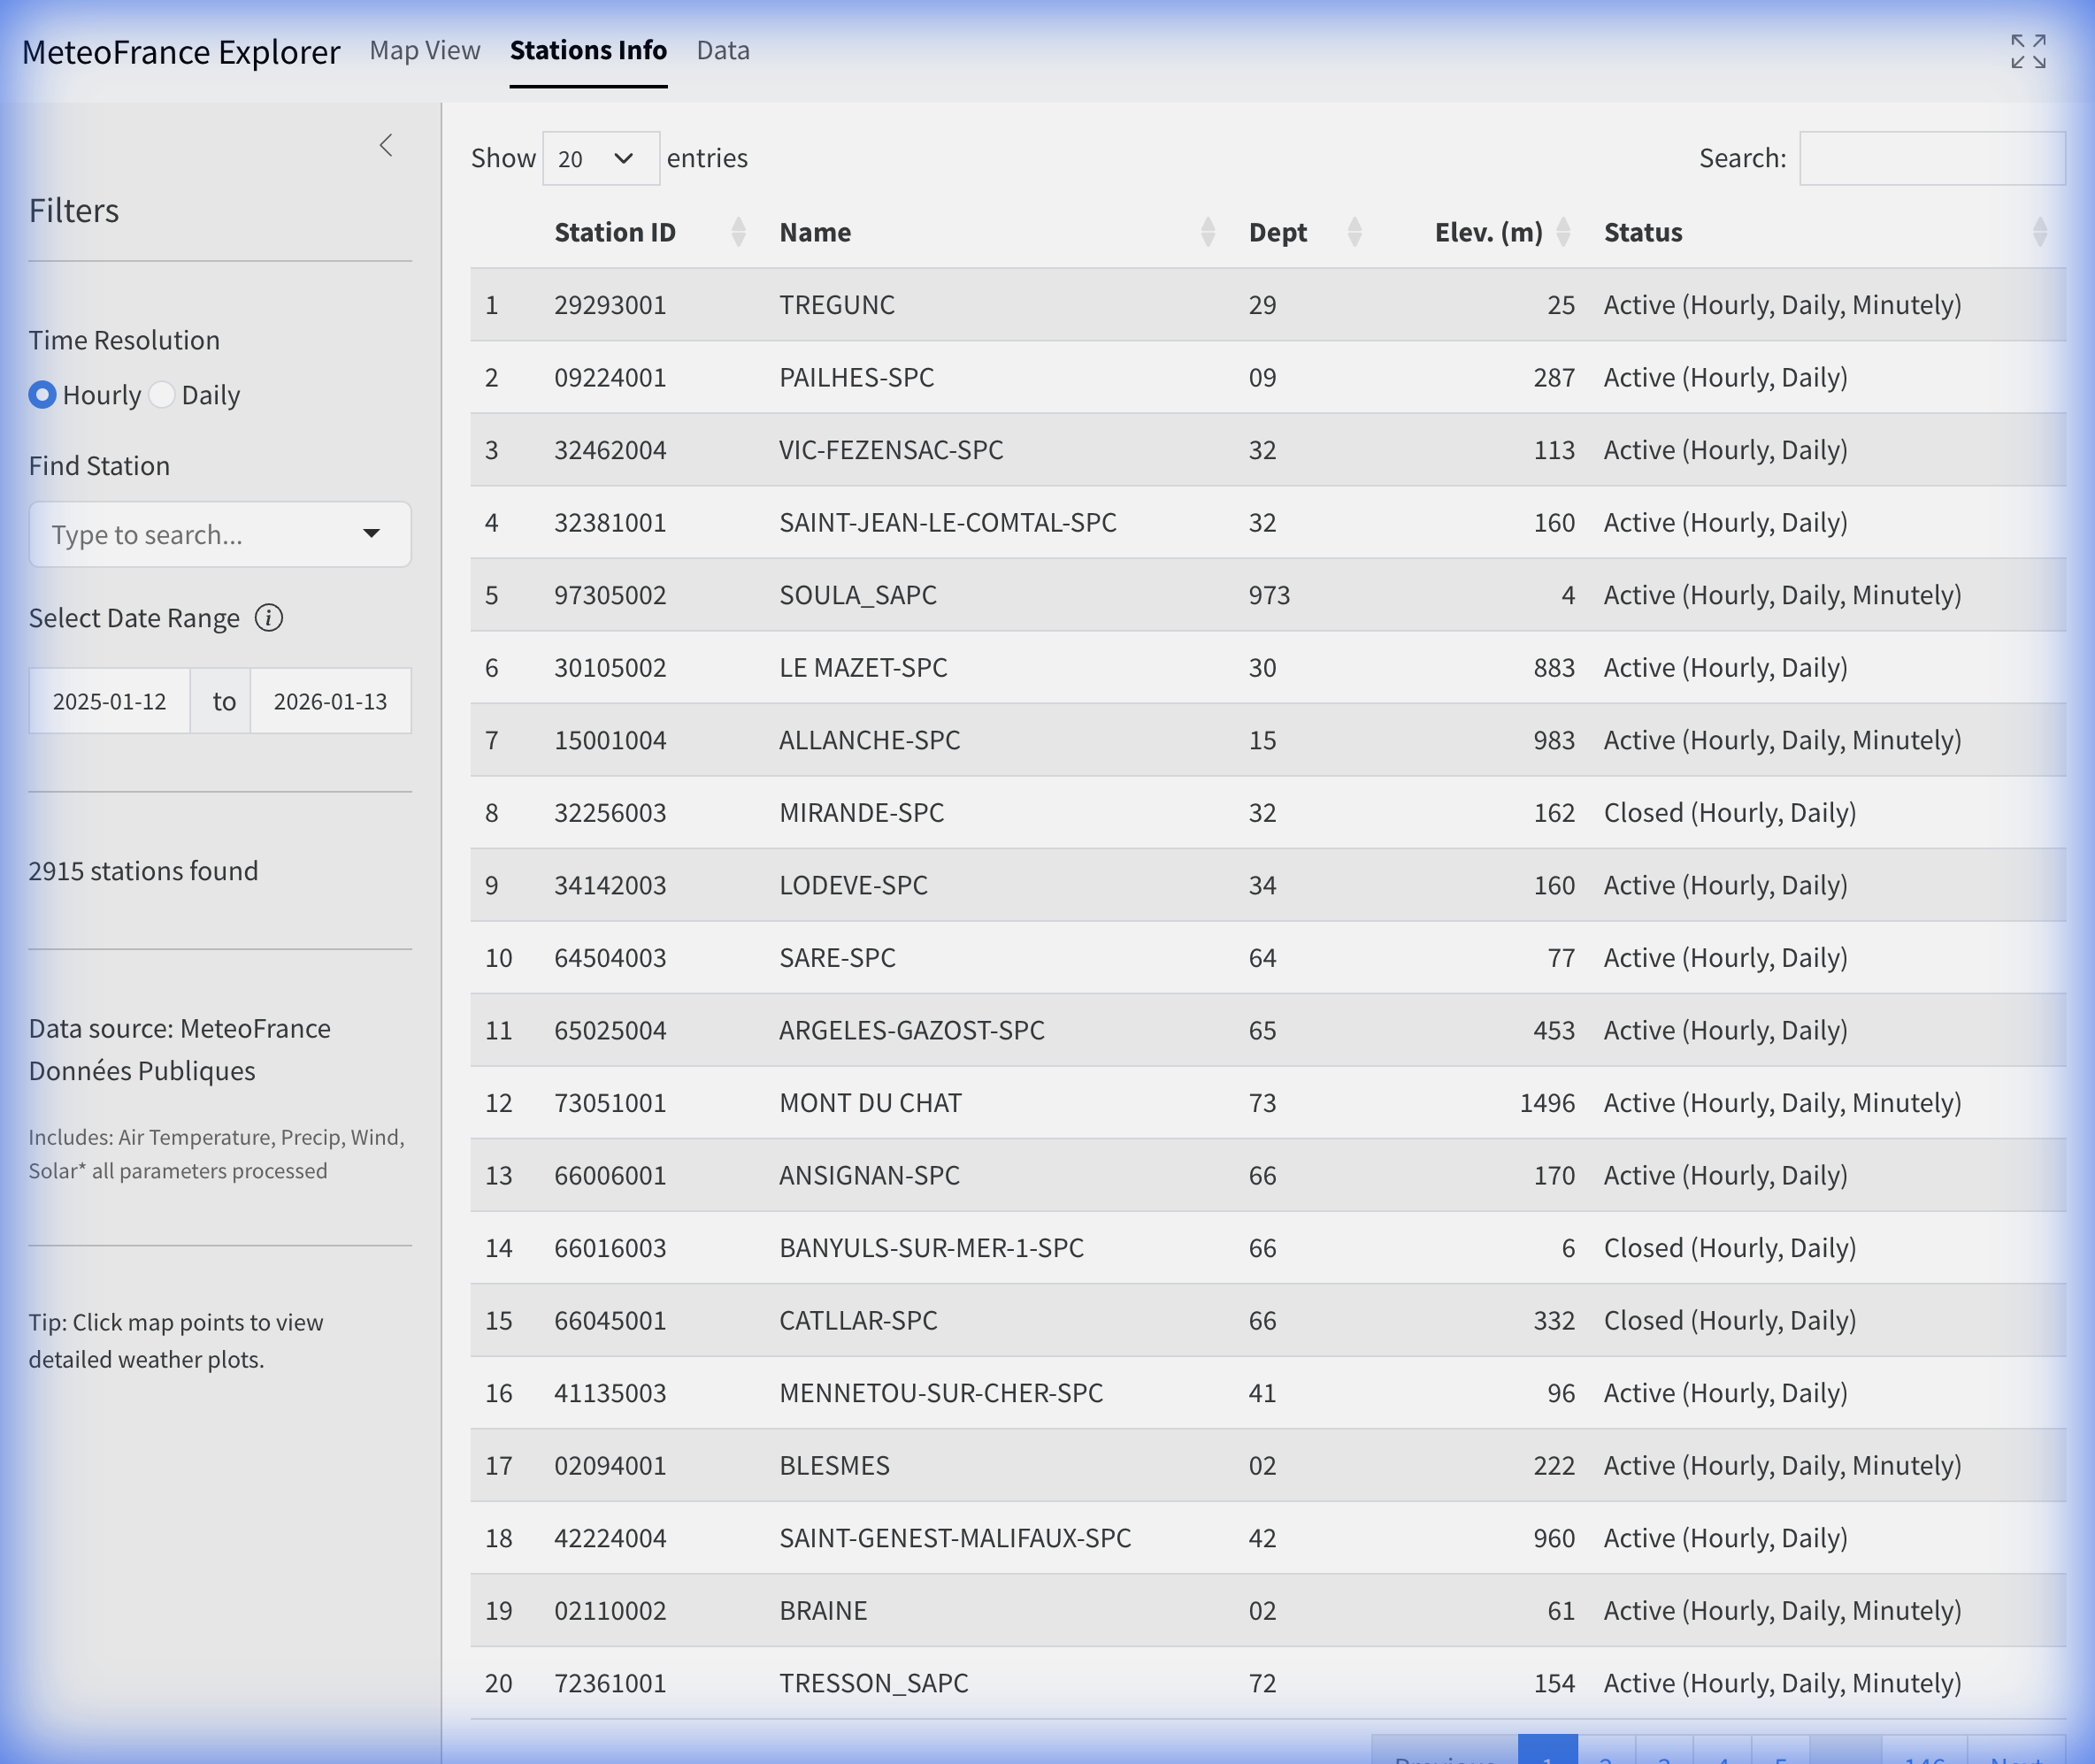Click the end date 2026-01-13 field
2095x1764 pixels.
[x=330, y=702]
